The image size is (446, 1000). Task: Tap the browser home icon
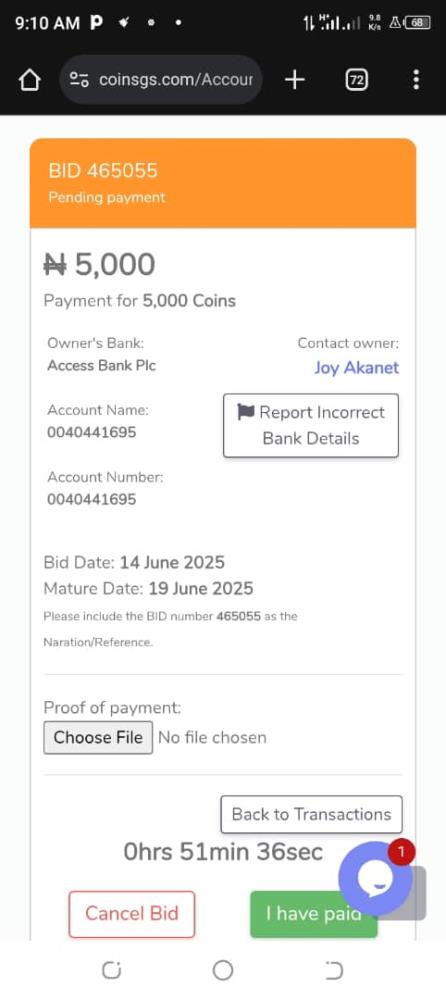click(x=29, y=80)
